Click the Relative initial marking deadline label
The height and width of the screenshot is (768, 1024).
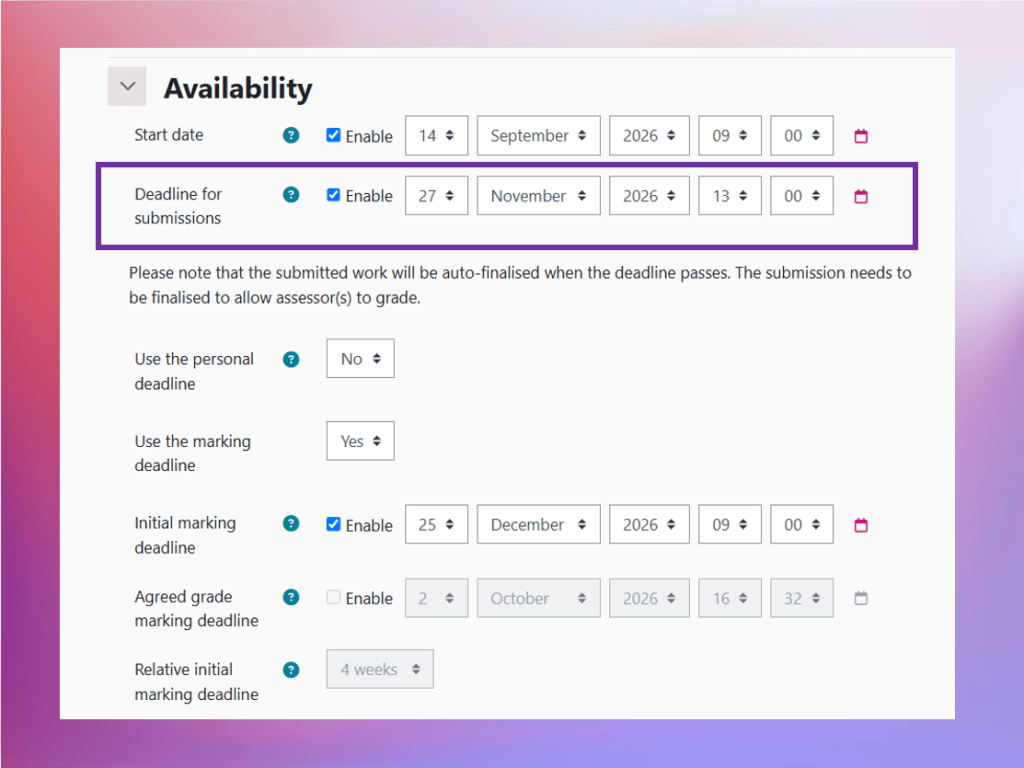pyautogui.click(x=196, y=681)
